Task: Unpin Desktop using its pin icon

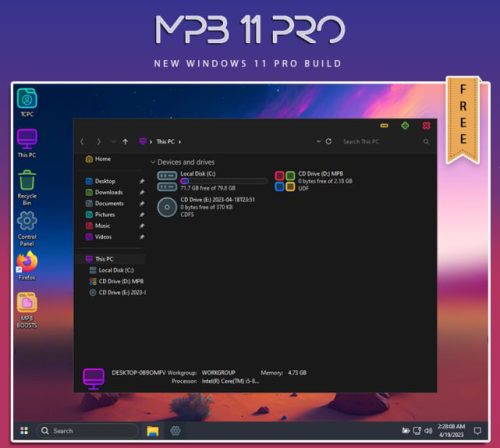Action: [142, 181]
